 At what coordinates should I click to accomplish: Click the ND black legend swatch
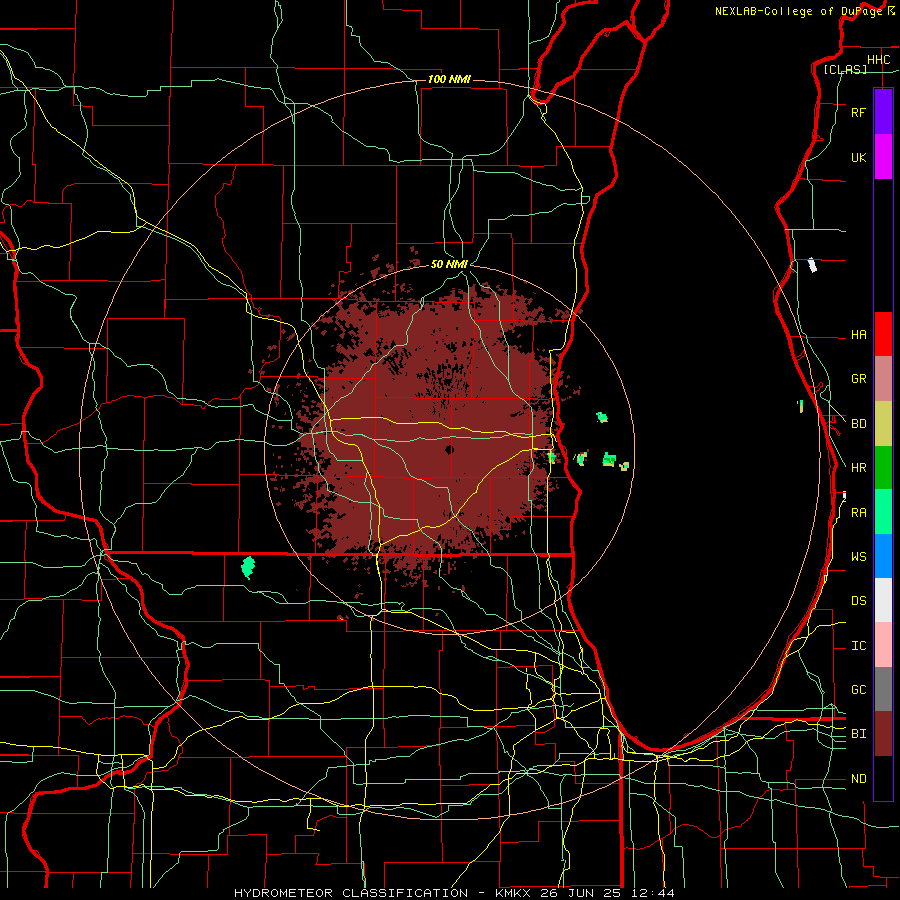(x=883, y=778)
